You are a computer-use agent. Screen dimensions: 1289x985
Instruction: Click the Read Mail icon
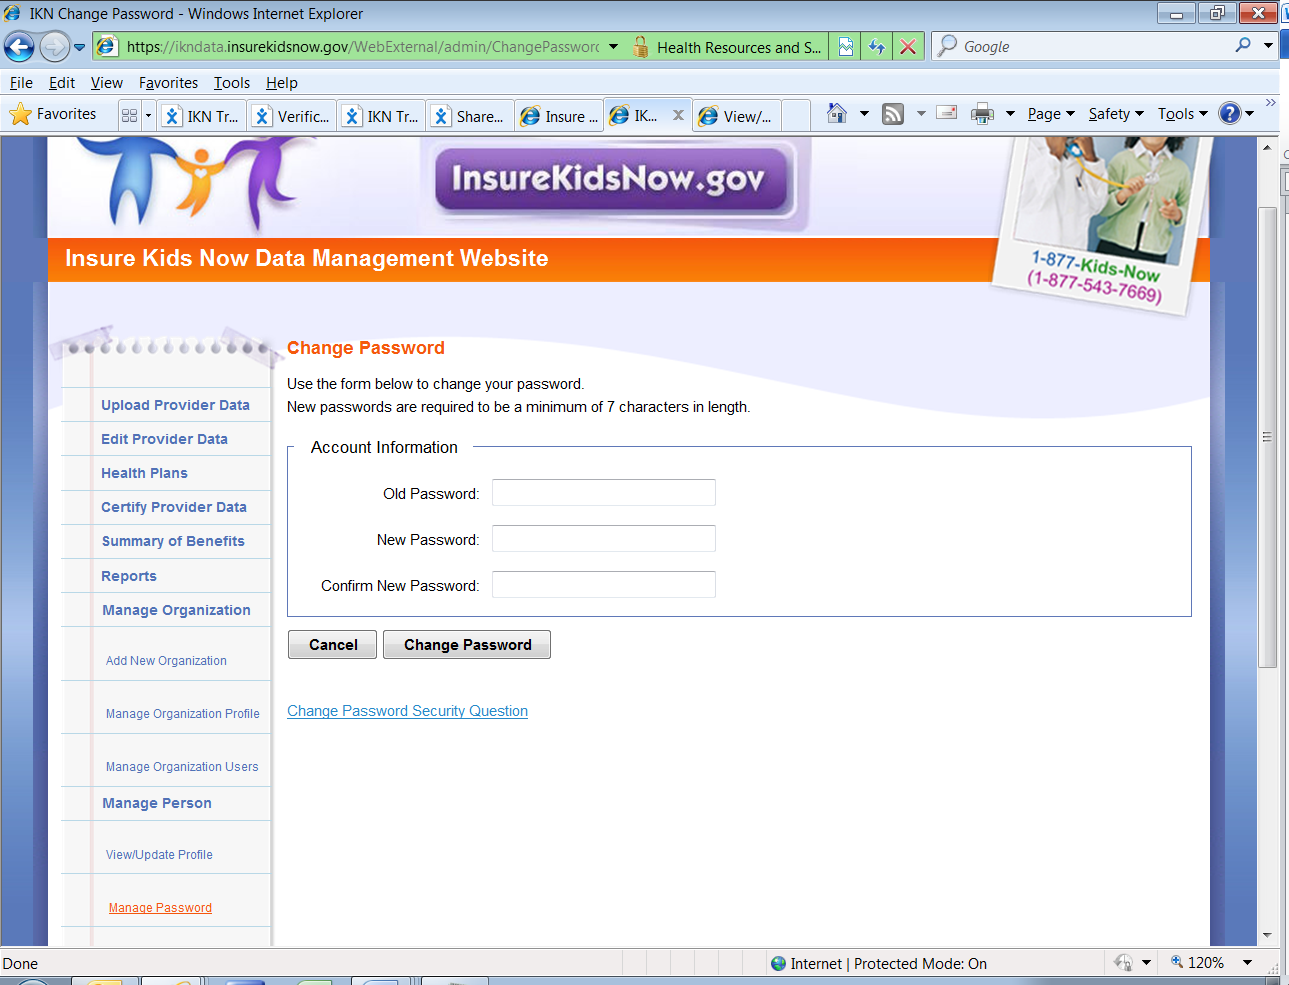[946, 113]
